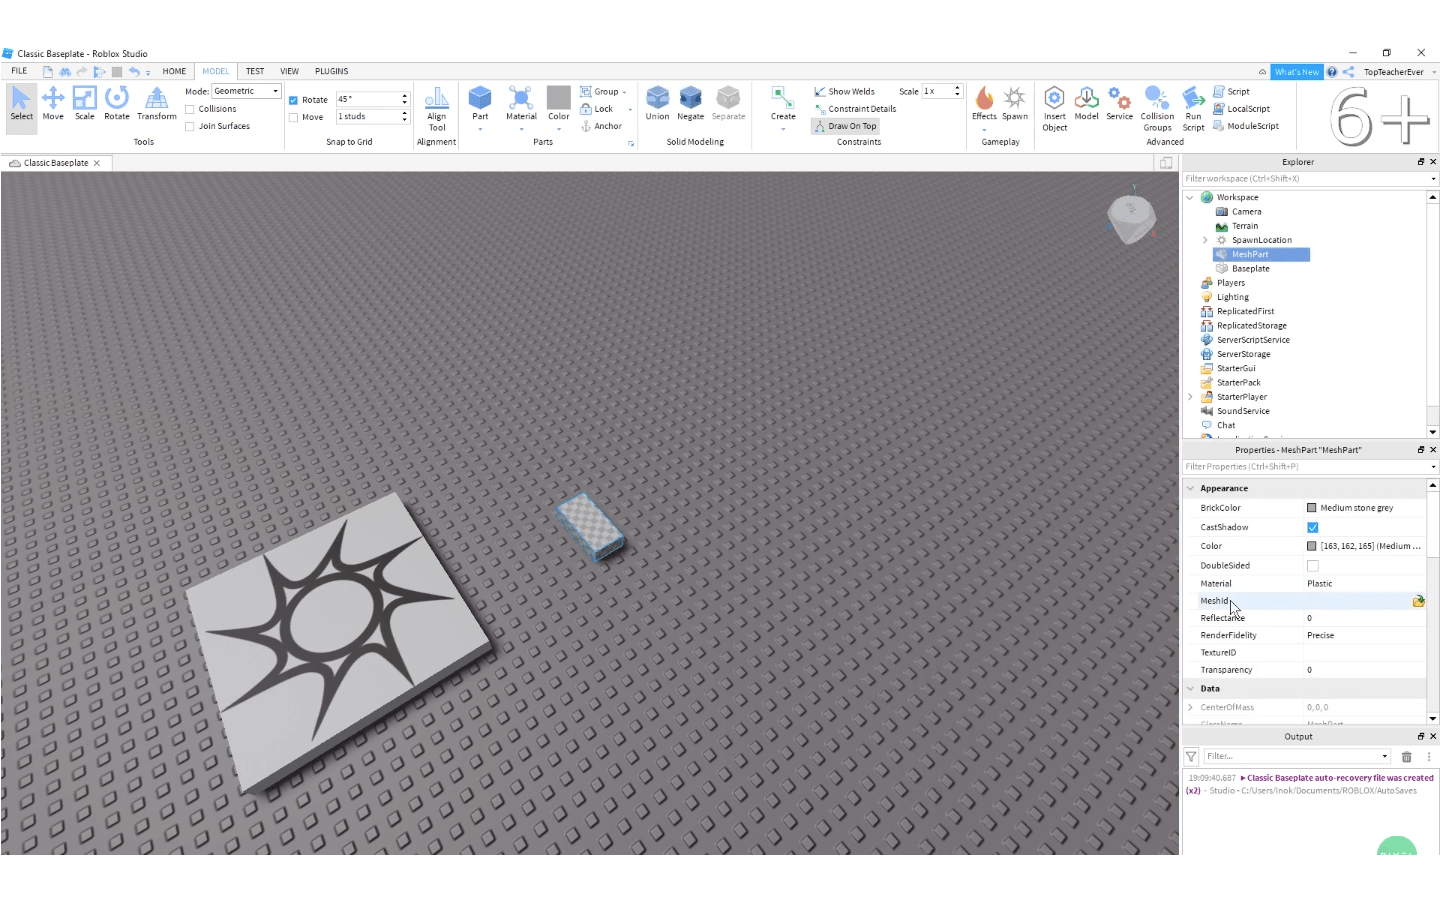Insert a new Part
The width and height of the screenshot is (1440, 900).
coord(480,104)
